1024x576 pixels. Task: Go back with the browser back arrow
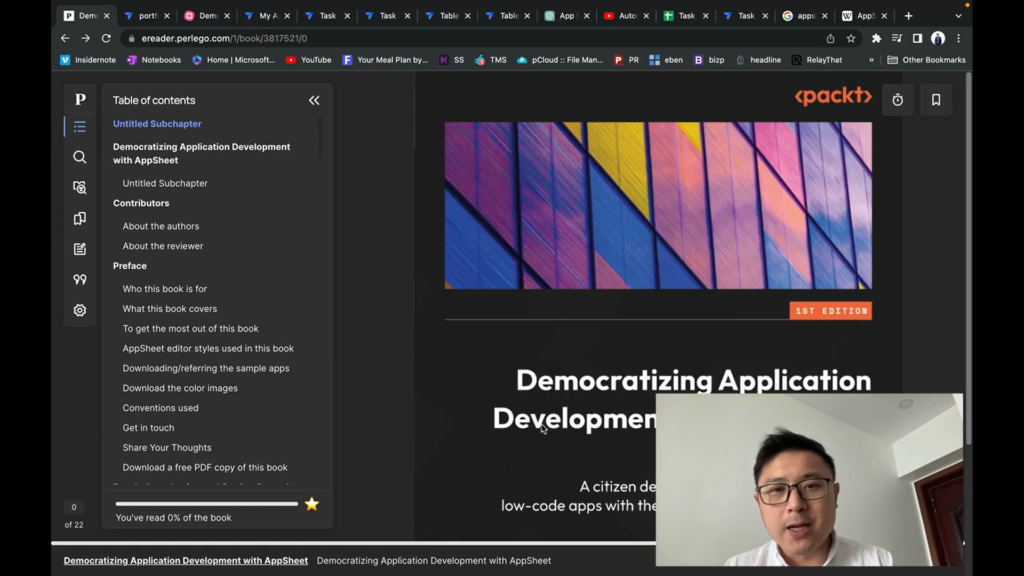(65, 39)
